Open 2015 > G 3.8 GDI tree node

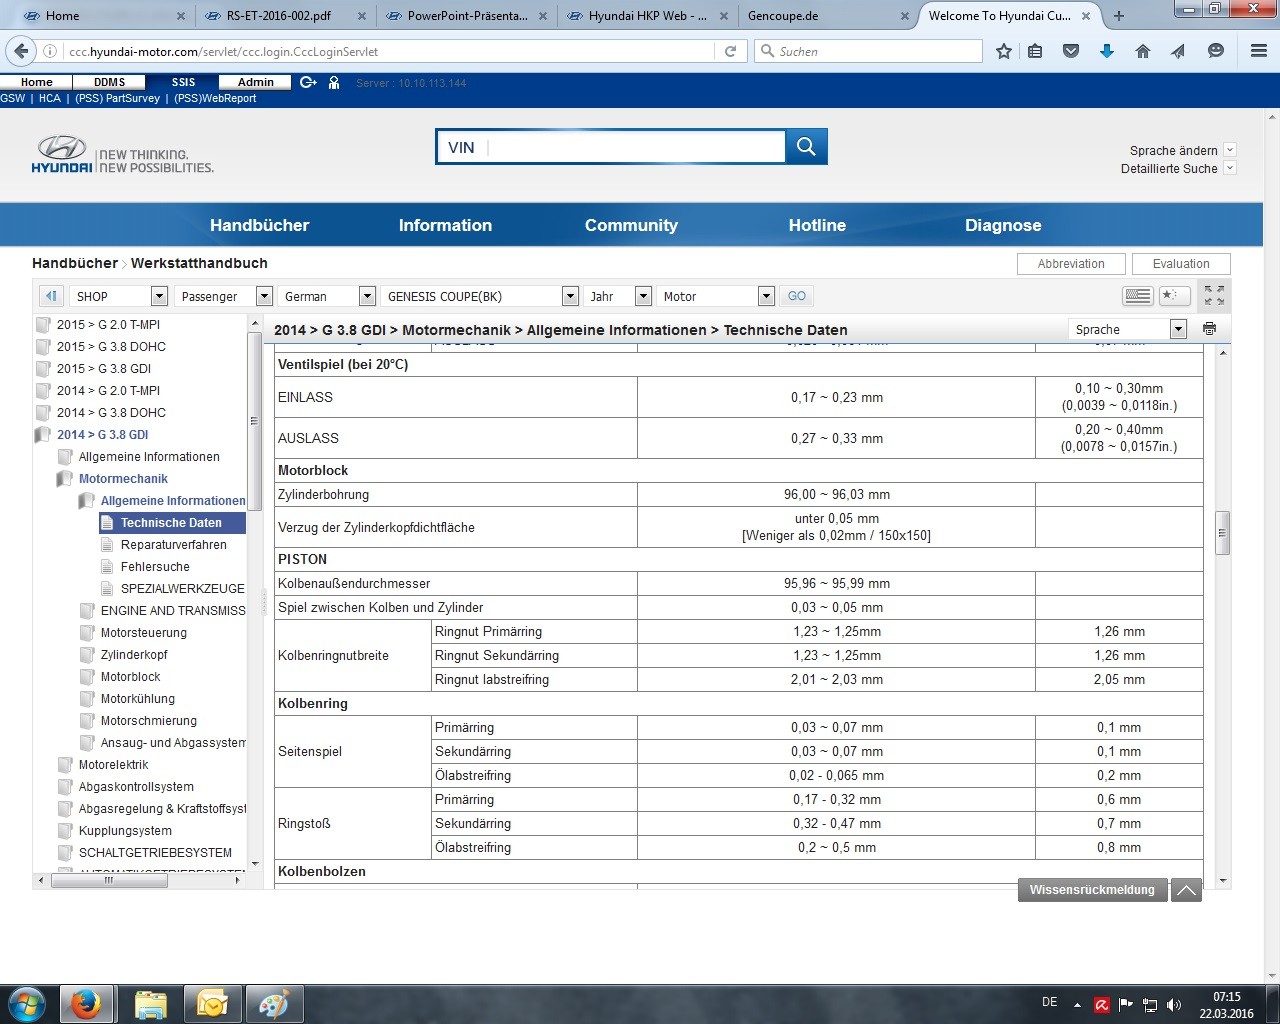(x=104, y=369)
